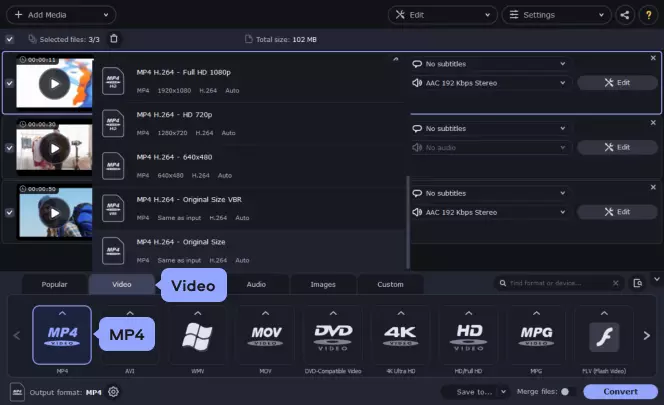Uncheck the first video file checkbox
664x405 pixels.
[9, 83]
